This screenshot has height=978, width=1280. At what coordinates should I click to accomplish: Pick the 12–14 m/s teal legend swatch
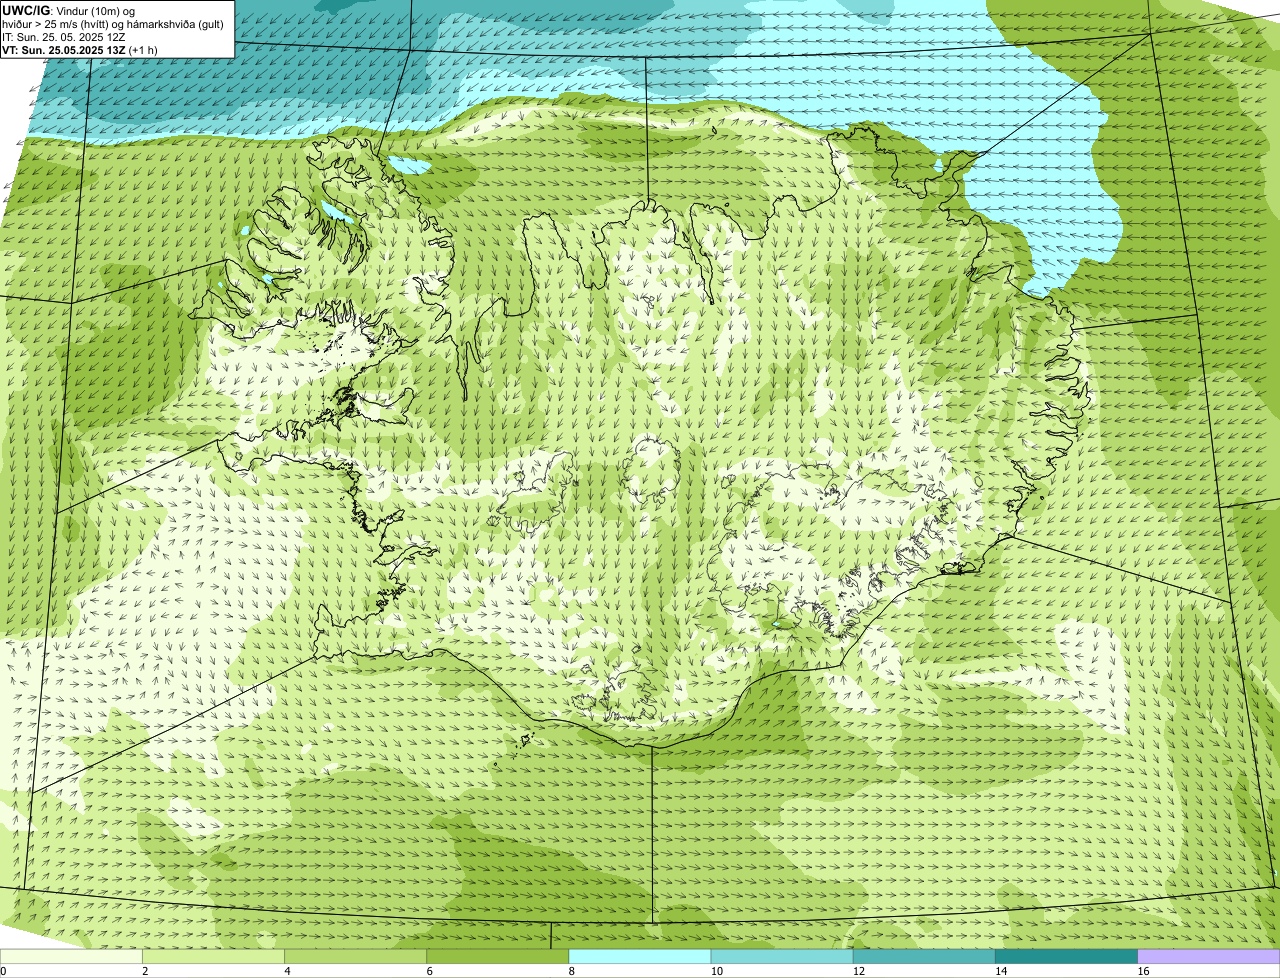(x=924, y=957)
